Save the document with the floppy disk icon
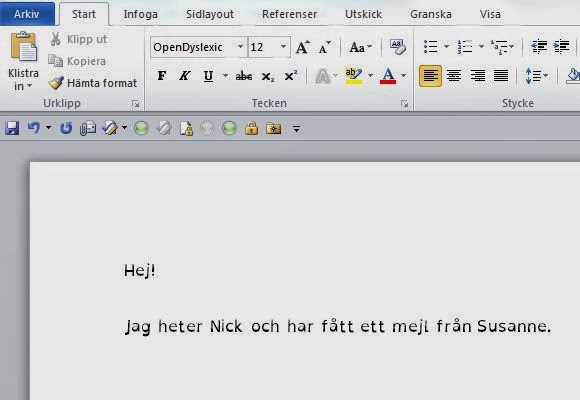Screen dimensions: 580x400 point(12,128)
